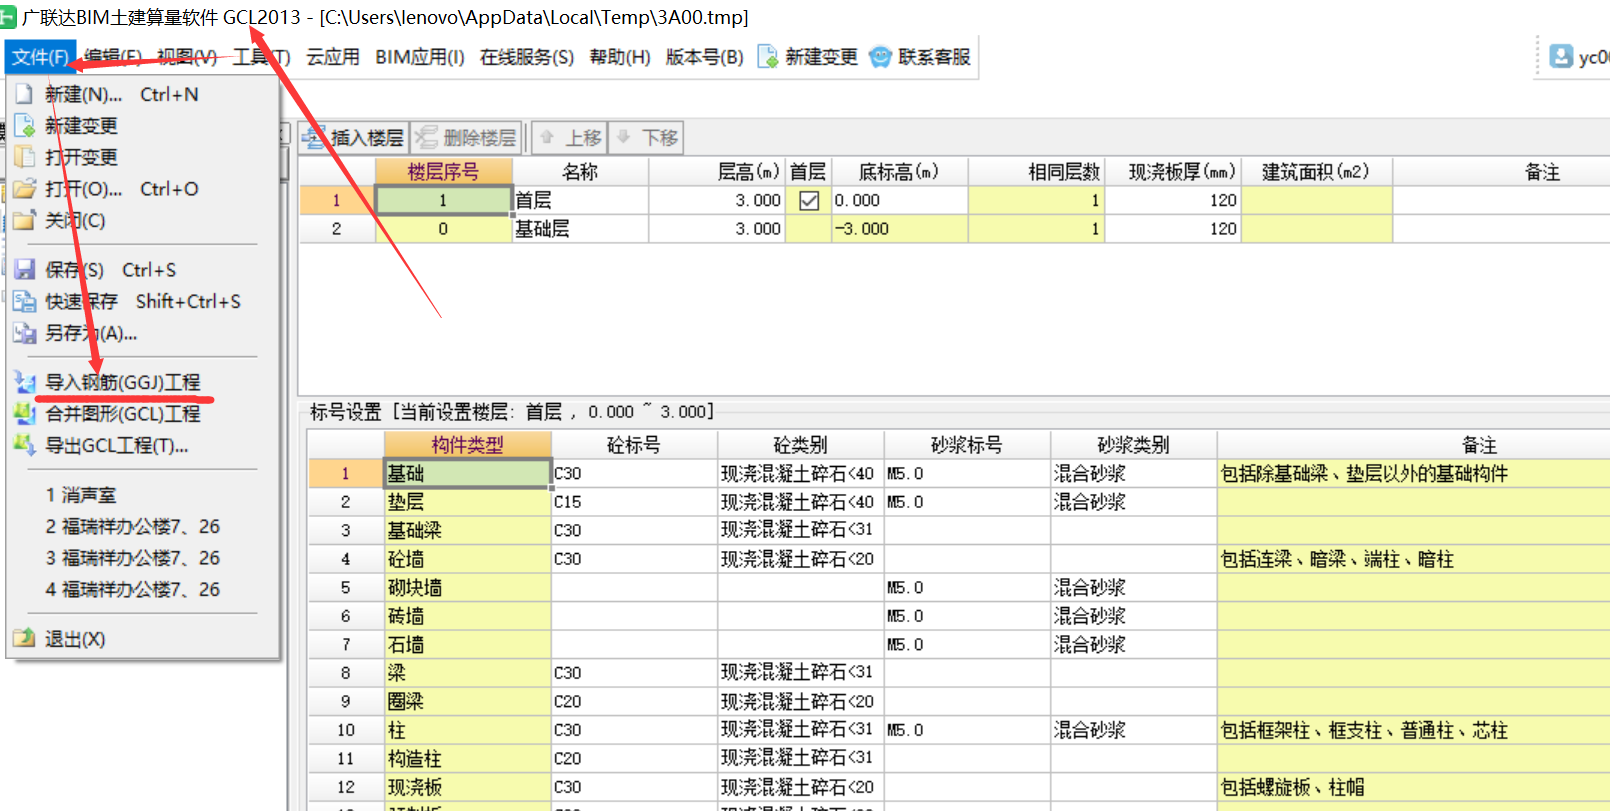
Task: Select 构造柱 component type row
Action: (x=468, y=759)
